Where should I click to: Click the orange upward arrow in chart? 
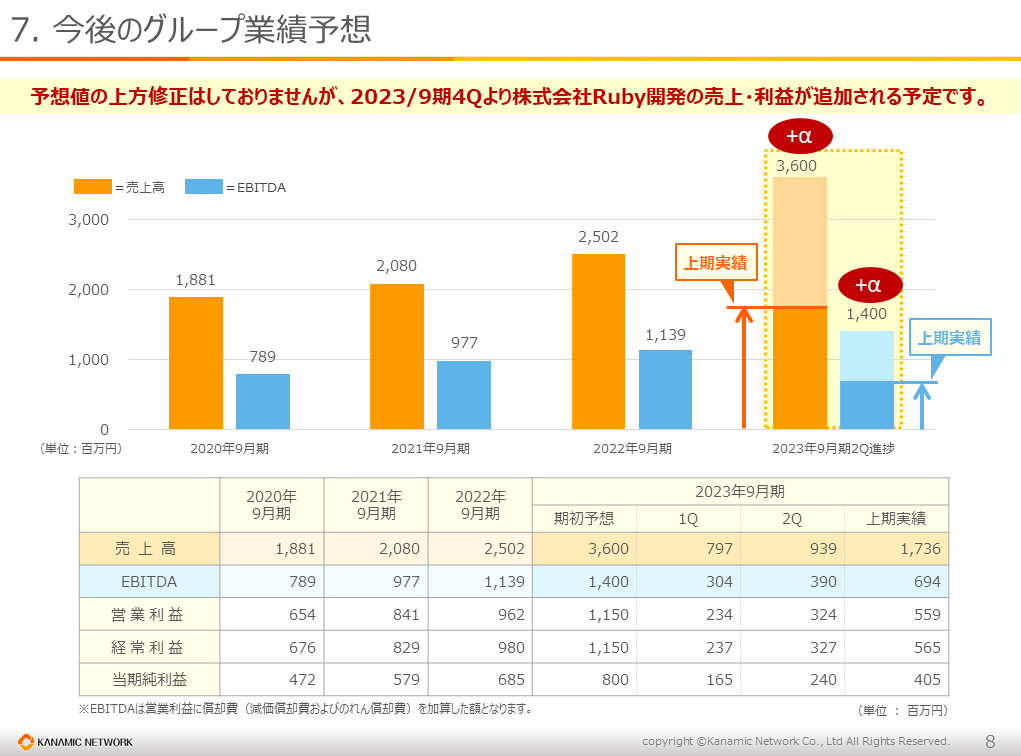pos(744,368)
